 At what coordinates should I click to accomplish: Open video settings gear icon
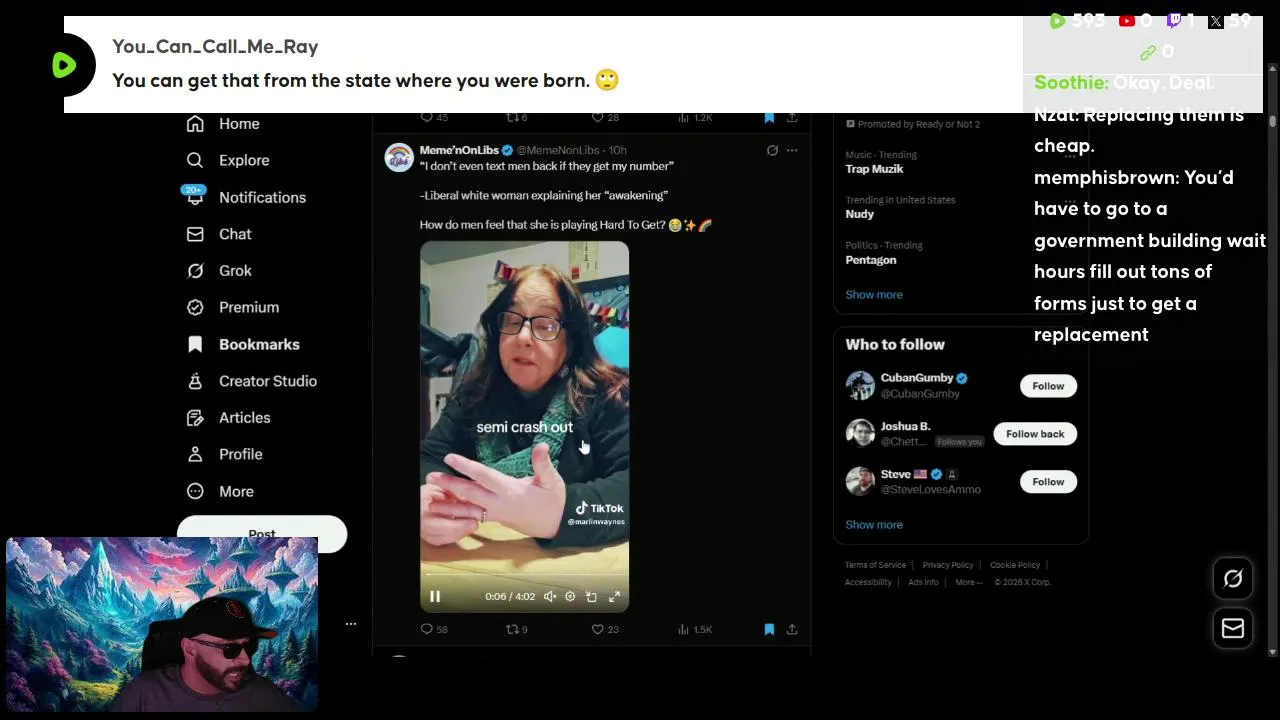(570, 597)
